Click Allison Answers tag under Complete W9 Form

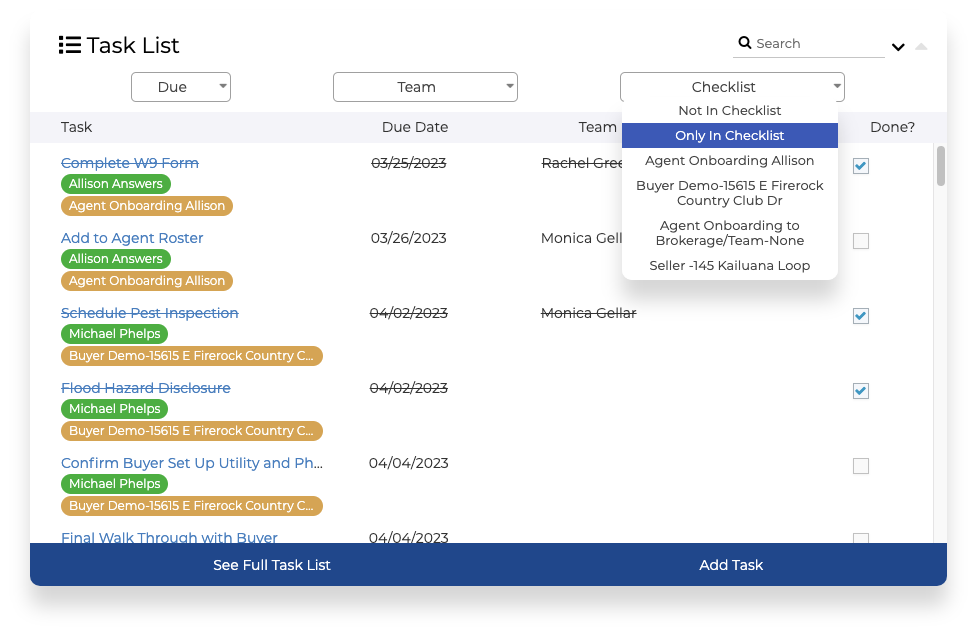coord(116,184)
